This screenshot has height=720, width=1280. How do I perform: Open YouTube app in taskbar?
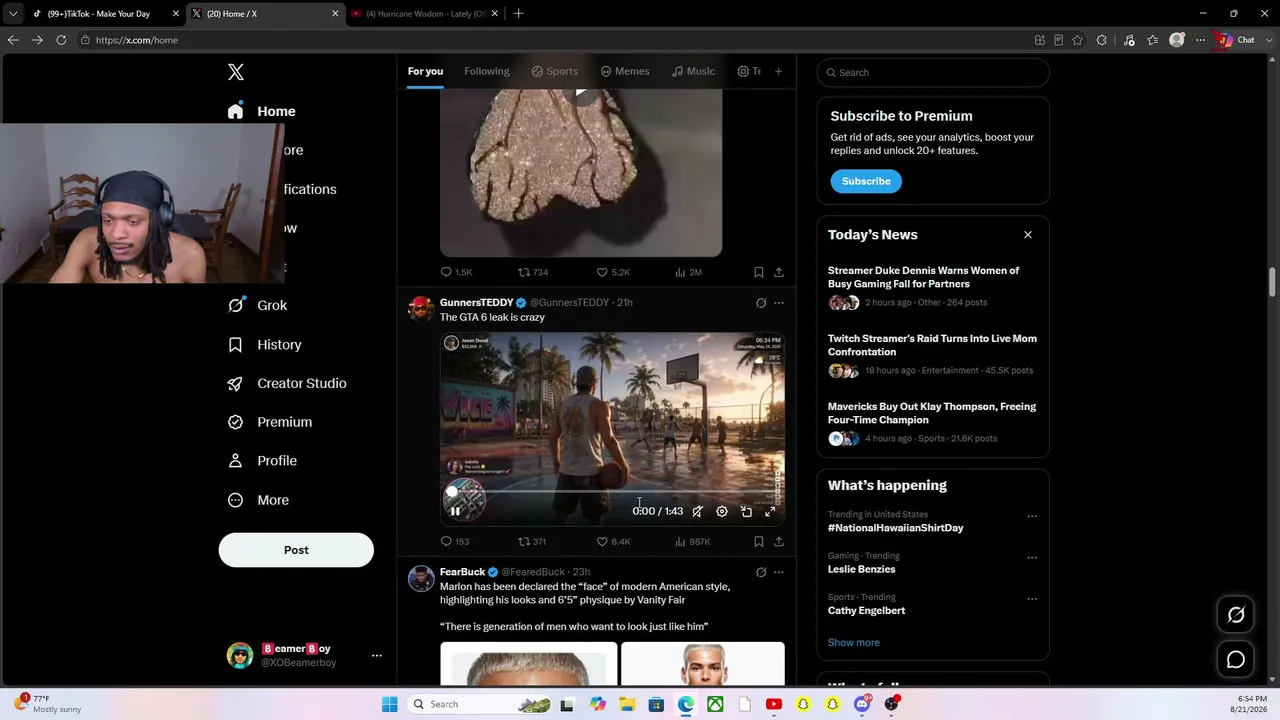[x=773, y=704]
